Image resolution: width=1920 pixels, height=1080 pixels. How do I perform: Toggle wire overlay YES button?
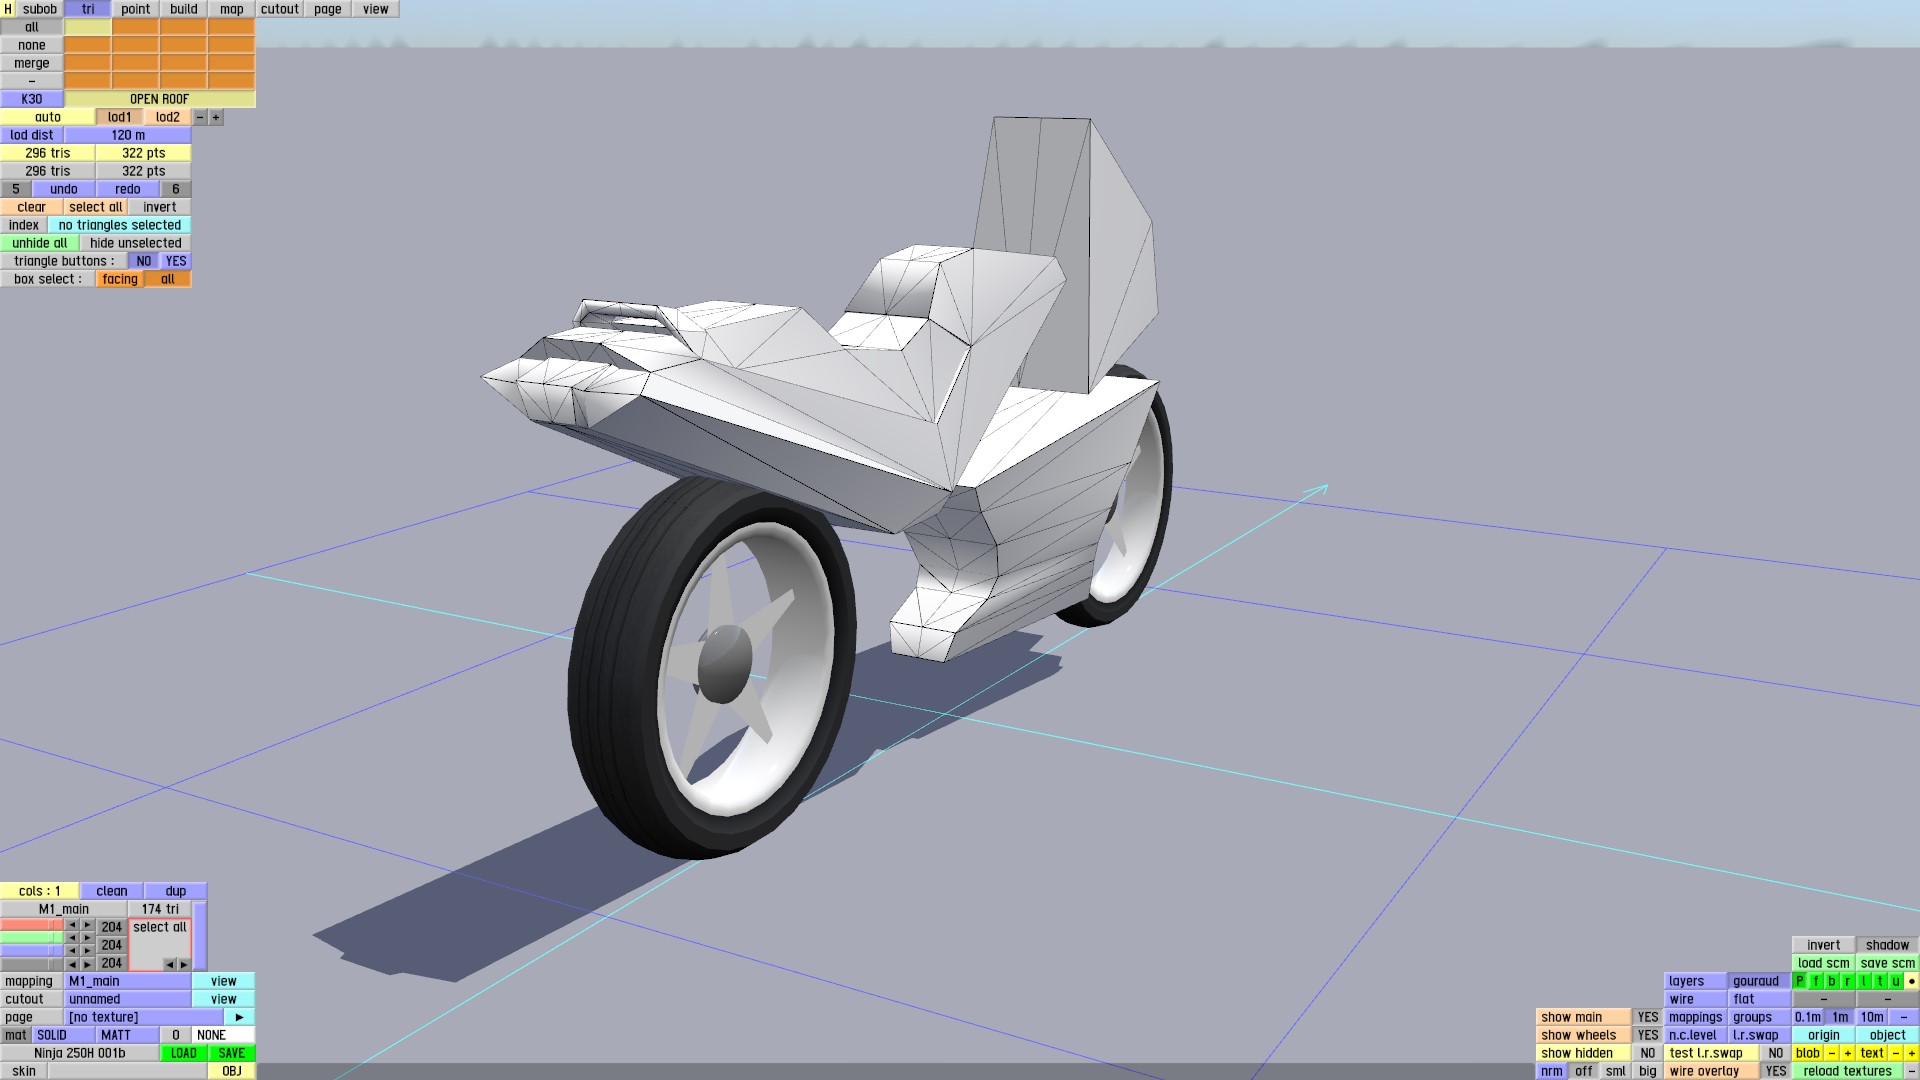[1775, 1071]
